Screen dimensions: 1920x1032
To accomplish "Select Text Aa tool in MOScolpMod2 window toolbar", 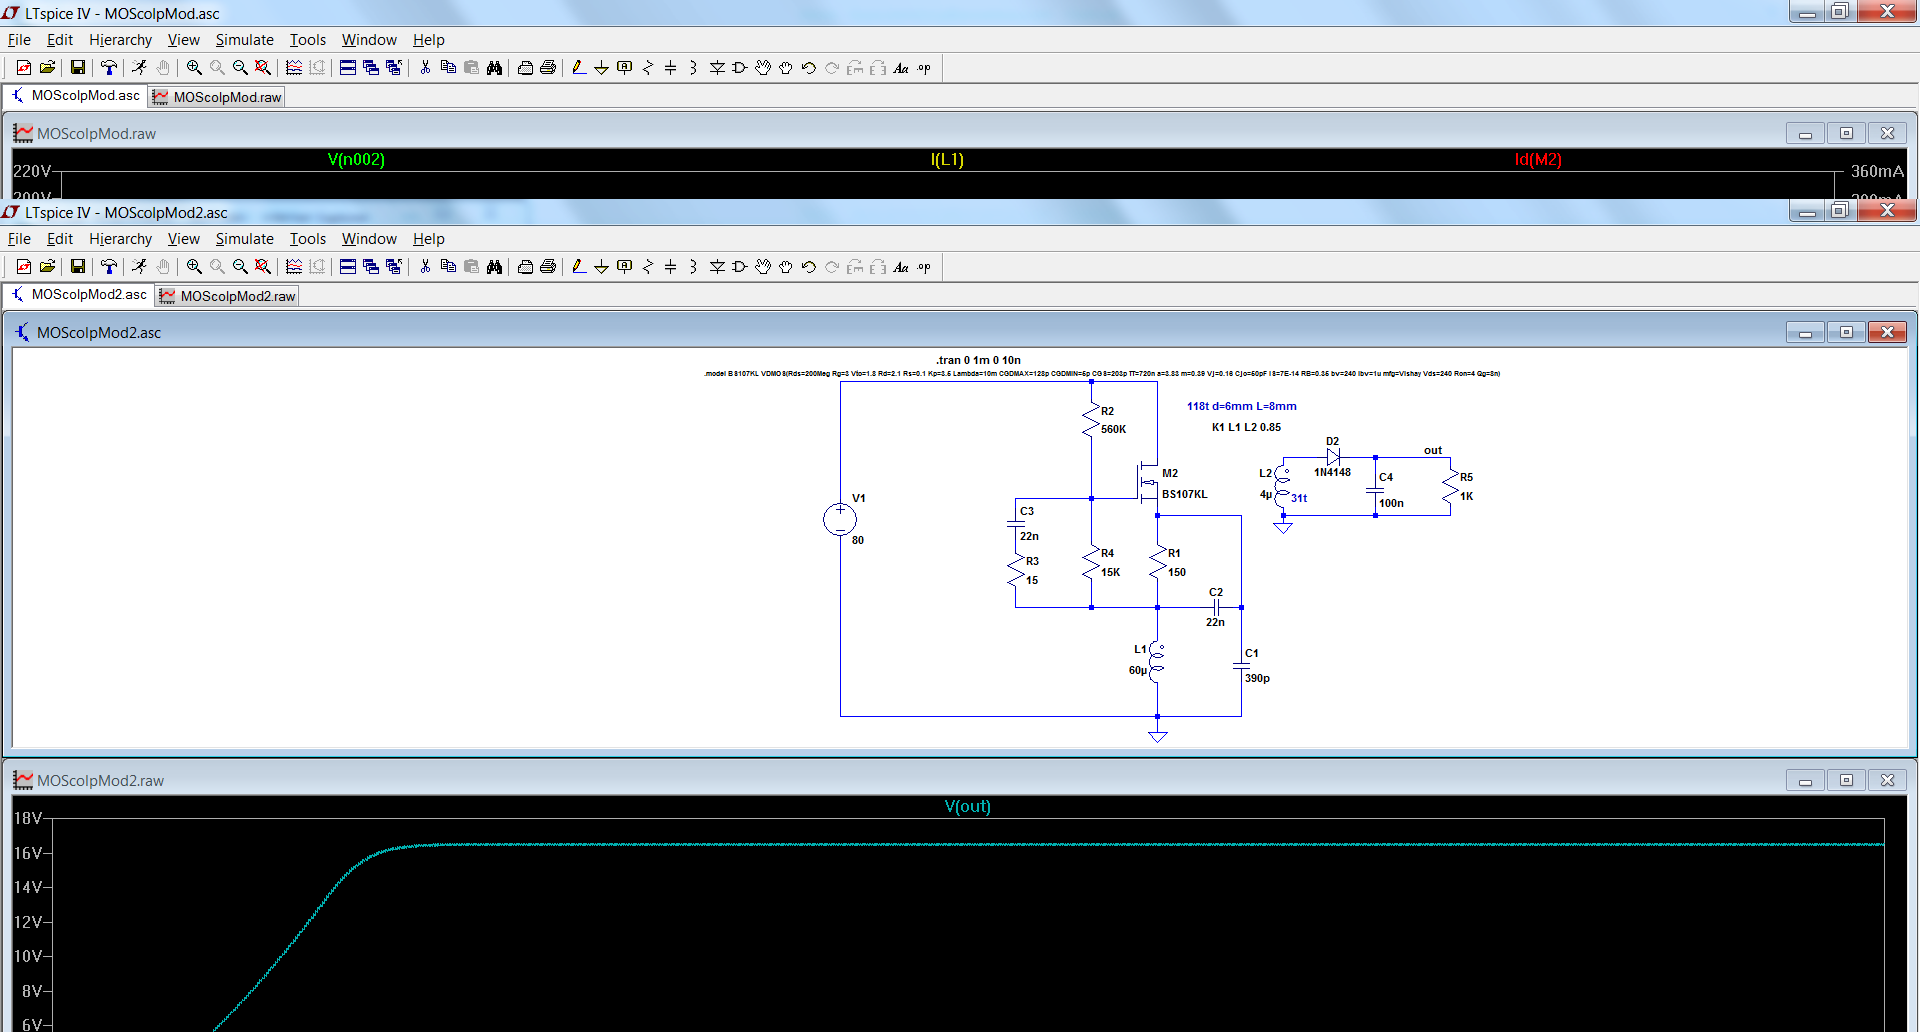I will tap(901, 267).
